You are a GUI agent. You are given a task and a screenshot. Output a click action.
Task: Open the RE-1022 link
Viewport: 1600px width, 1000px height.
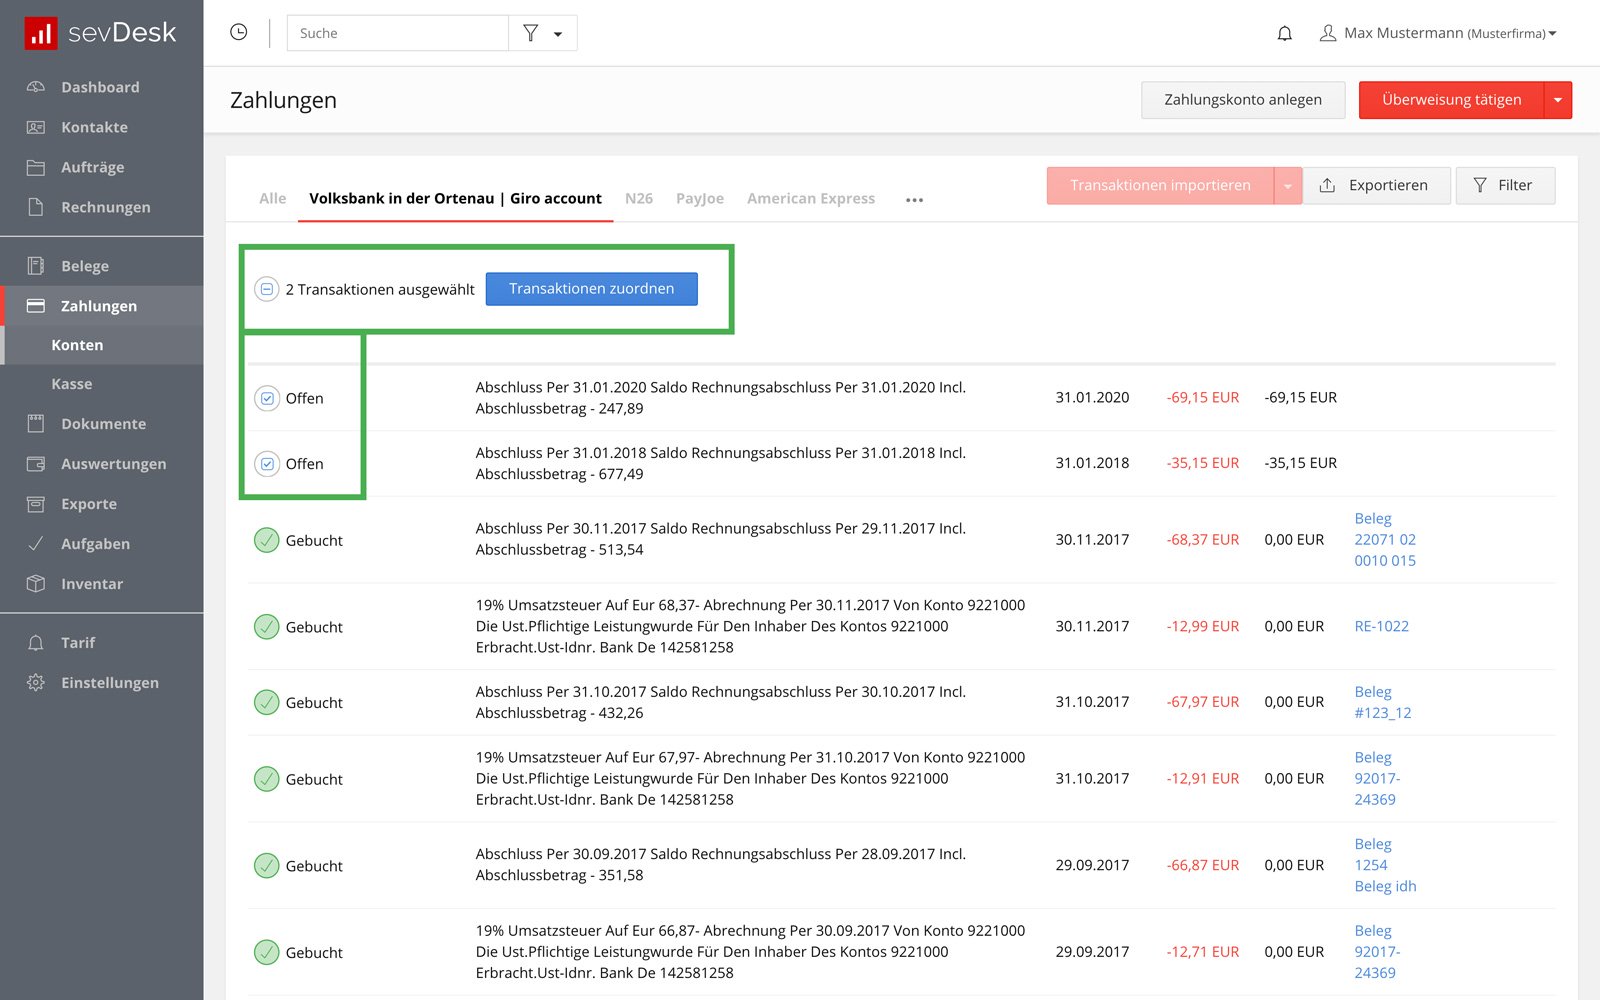(1381, 627)
